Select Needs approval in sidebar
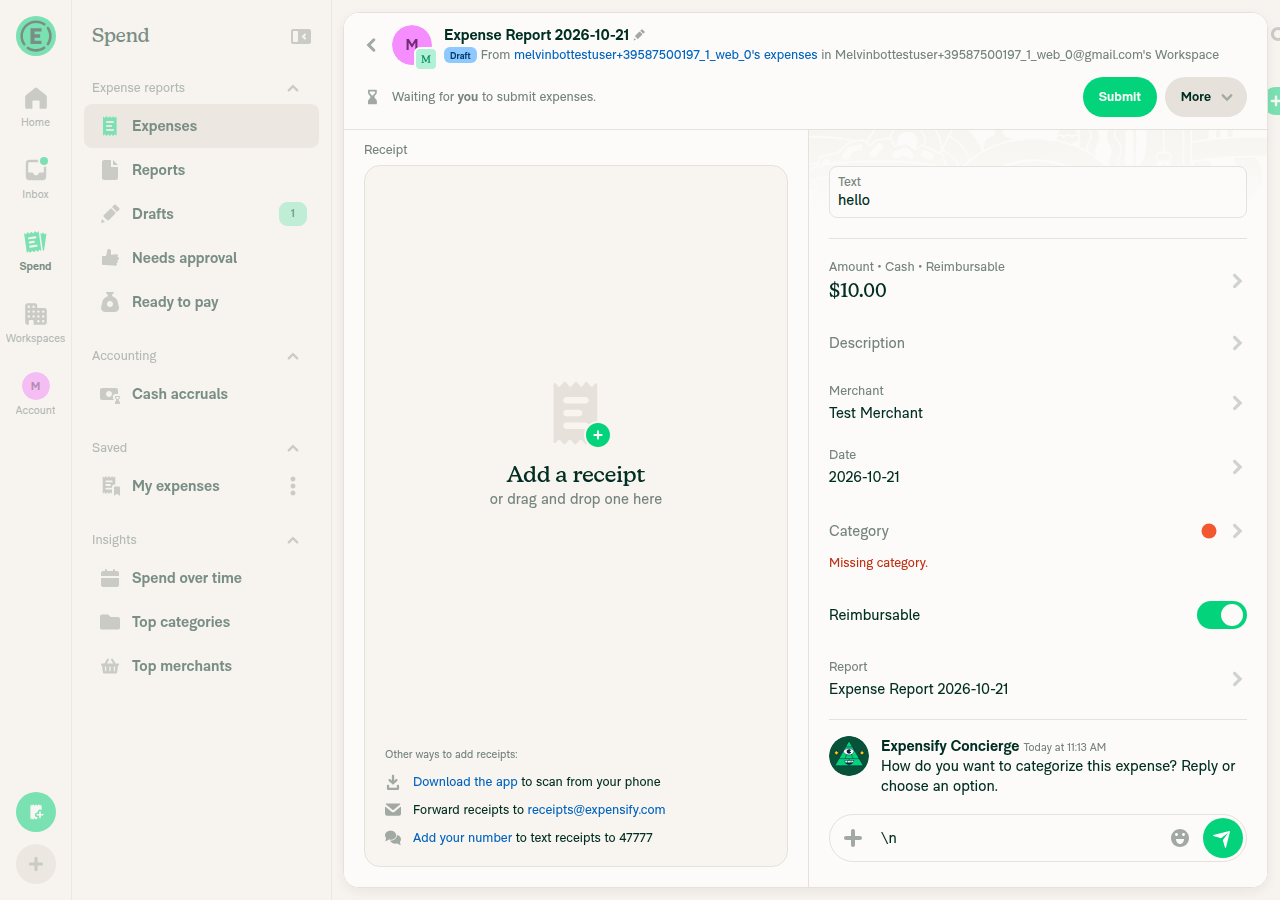Screen dimensions: 1280x900 [x=201, y=258]
